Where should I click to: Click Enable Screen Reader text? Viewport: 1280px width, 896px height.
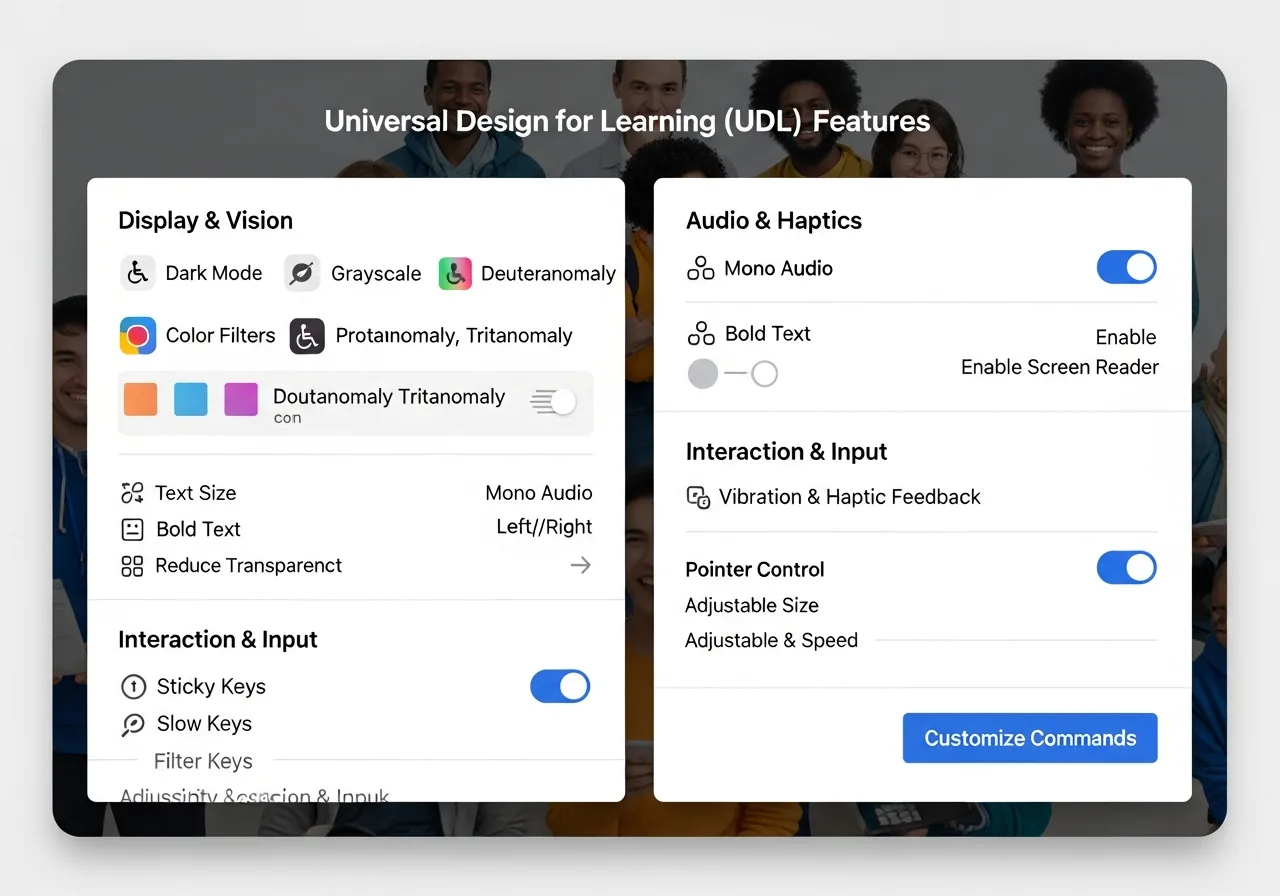(1059, 367)
